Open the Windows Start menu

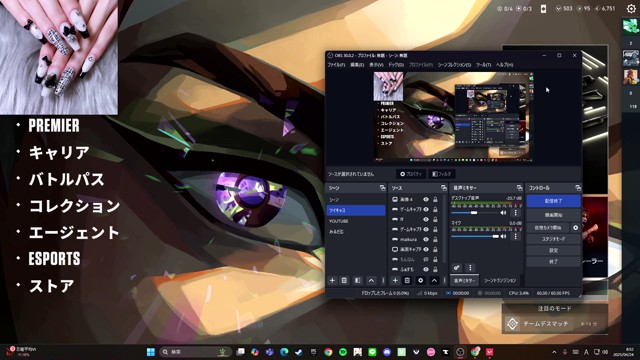(151, 352)
